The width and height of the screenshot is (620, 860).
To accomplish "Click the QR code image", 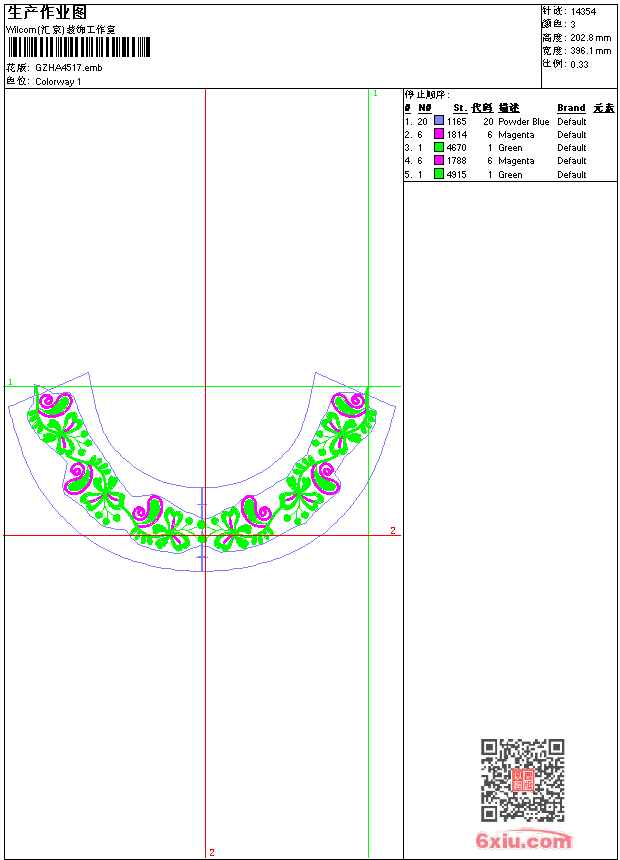I will [522, 780].
